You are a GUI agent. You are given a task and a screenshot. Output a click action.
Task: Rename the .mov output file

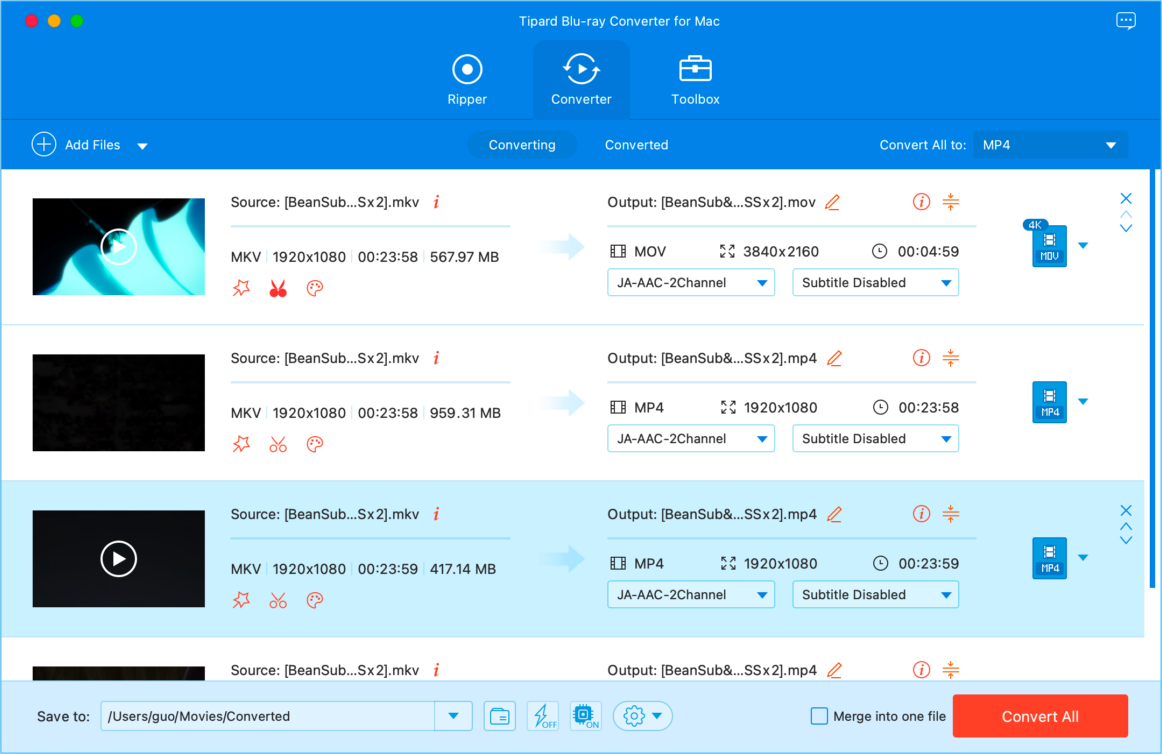pos(833,202)
